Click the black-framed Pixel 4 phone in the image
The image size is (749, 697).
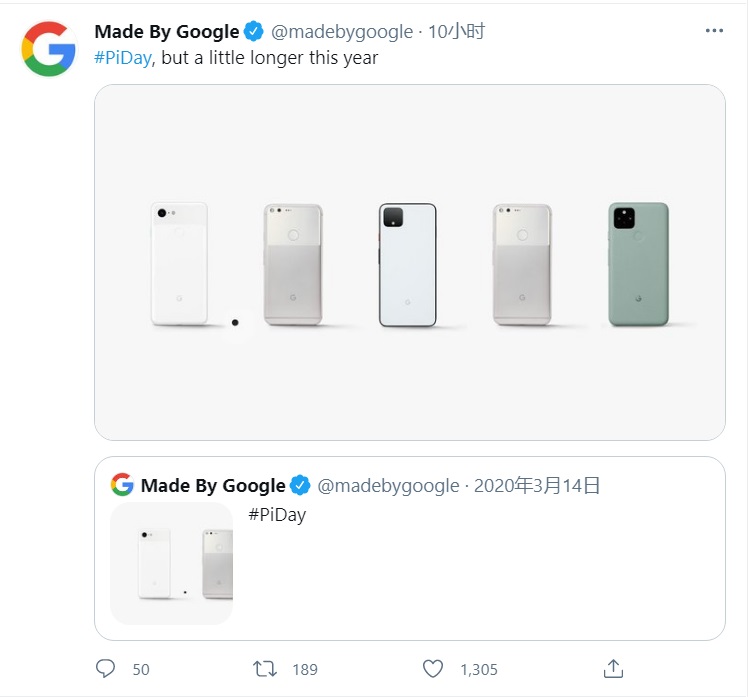click(407, 265)
